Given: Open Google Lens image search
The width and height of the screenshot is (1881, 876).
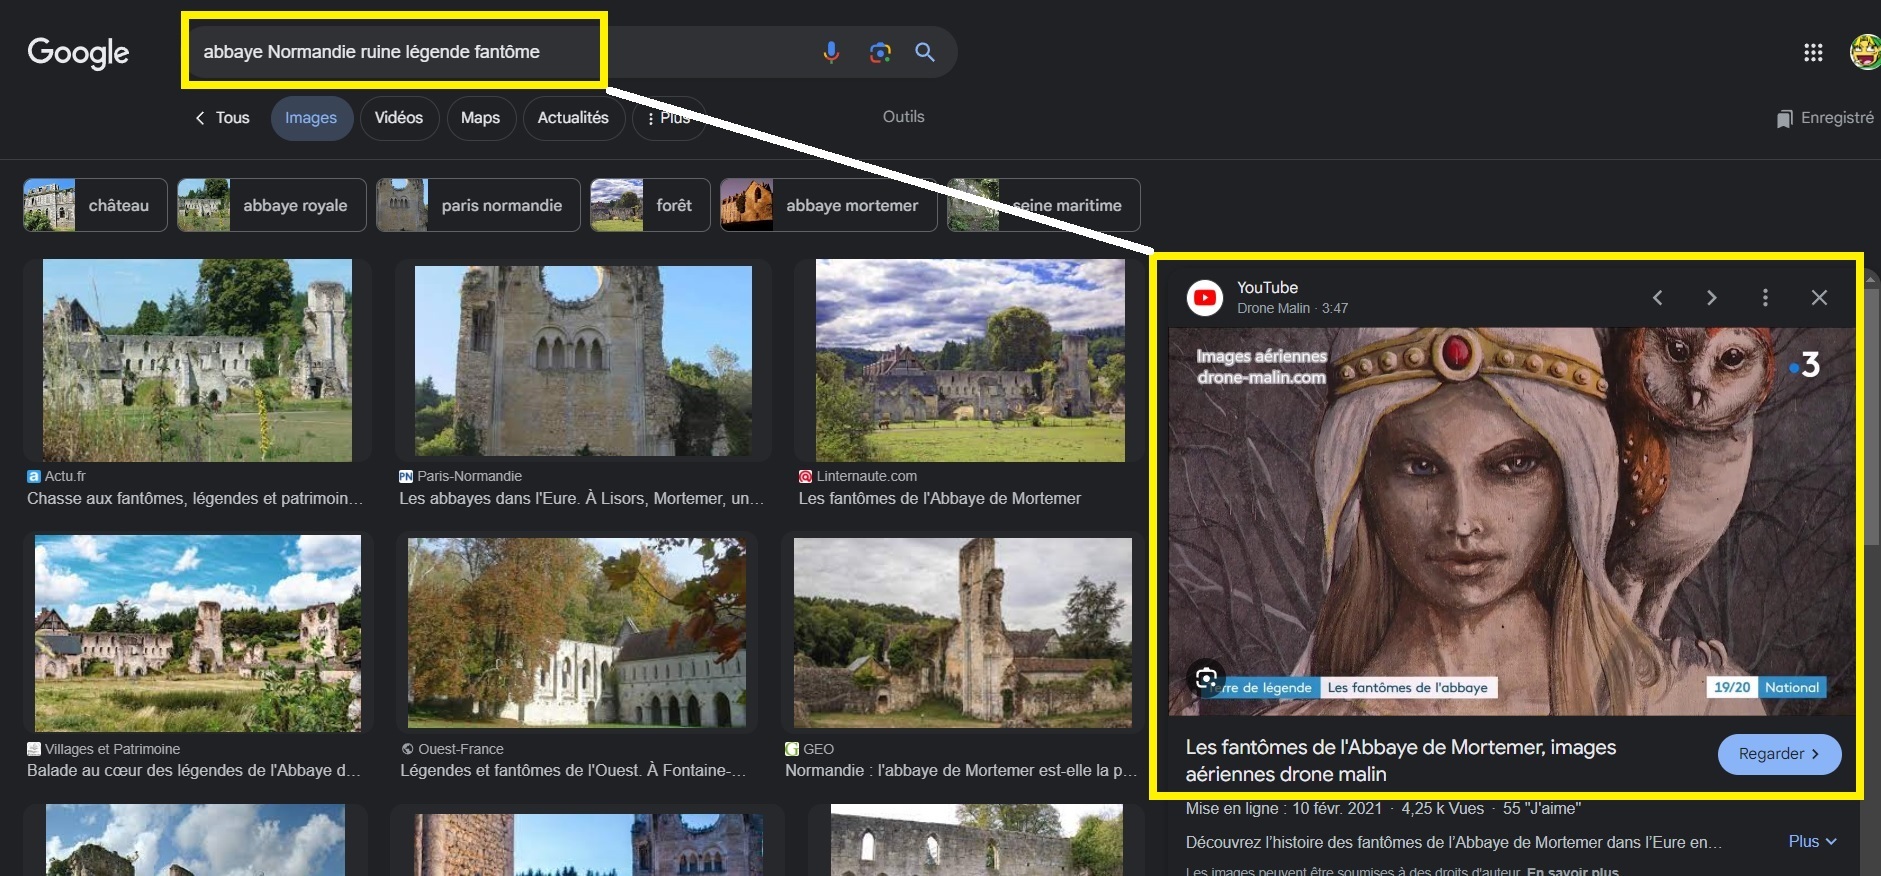Looking at the screenshot, I should 880,52.
